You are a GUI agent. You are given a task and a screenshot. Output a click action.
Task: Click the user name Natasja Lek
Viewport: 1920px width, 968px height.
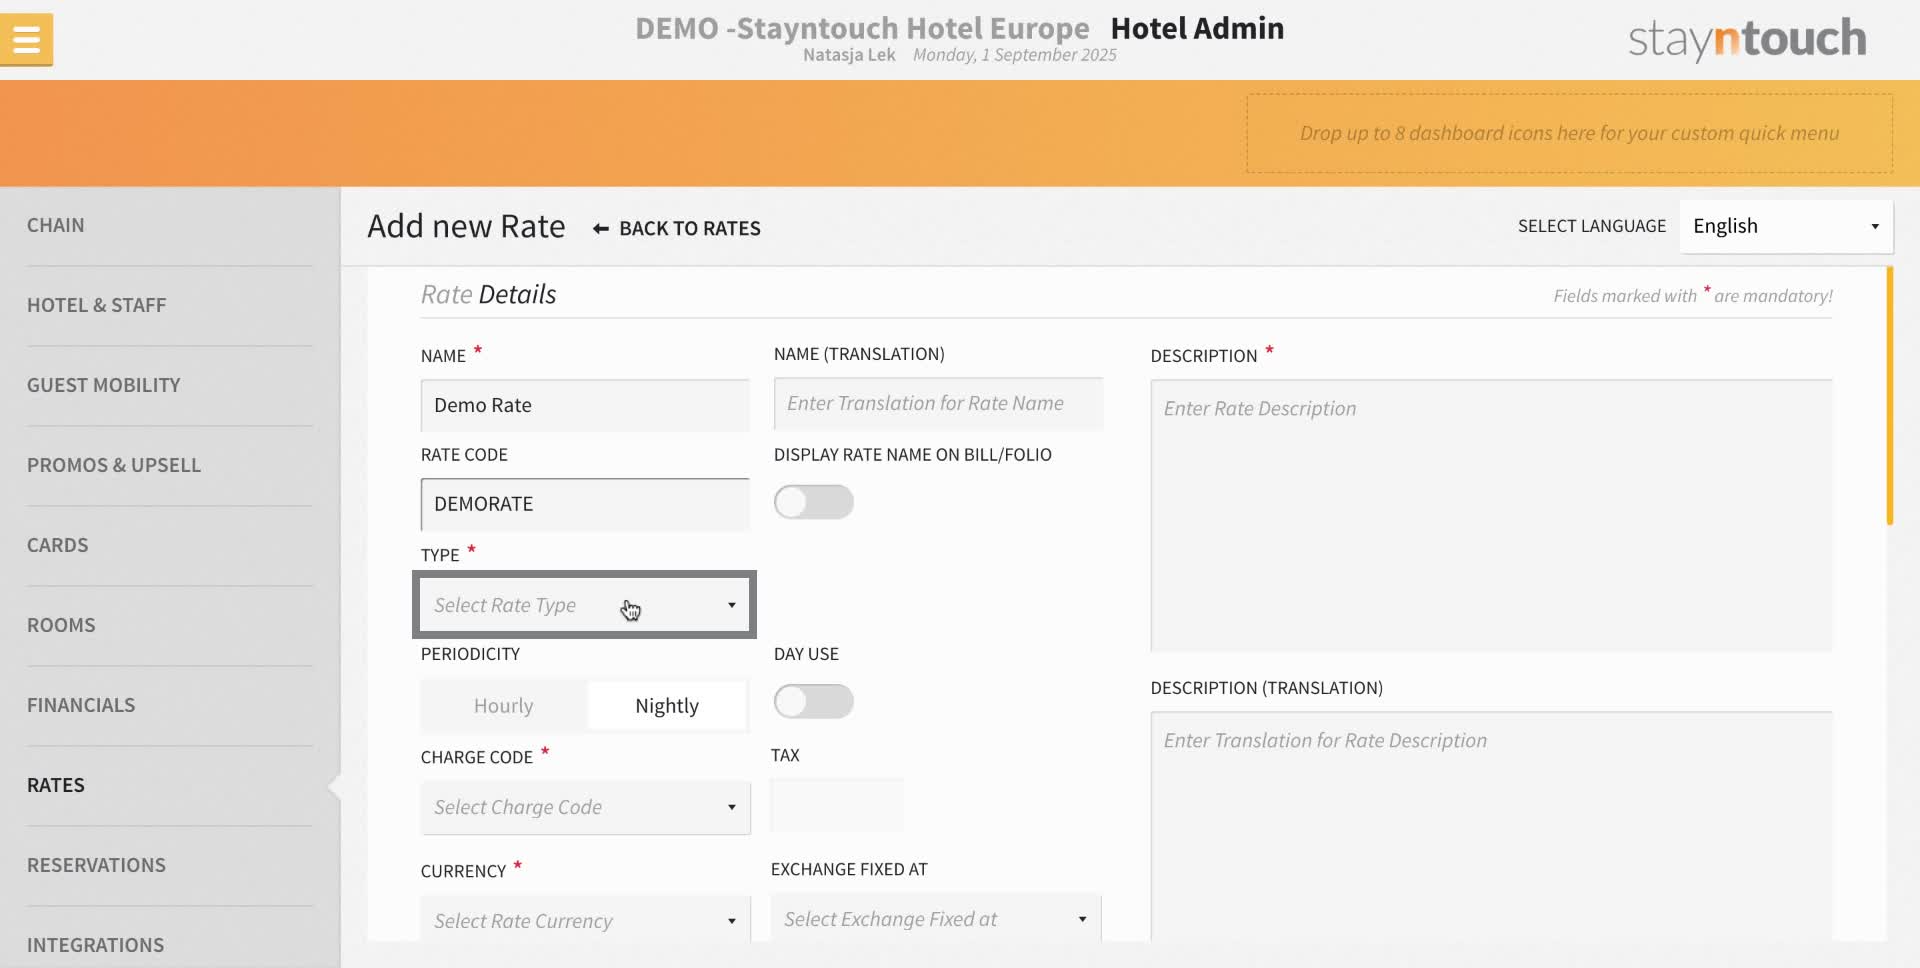849,55
